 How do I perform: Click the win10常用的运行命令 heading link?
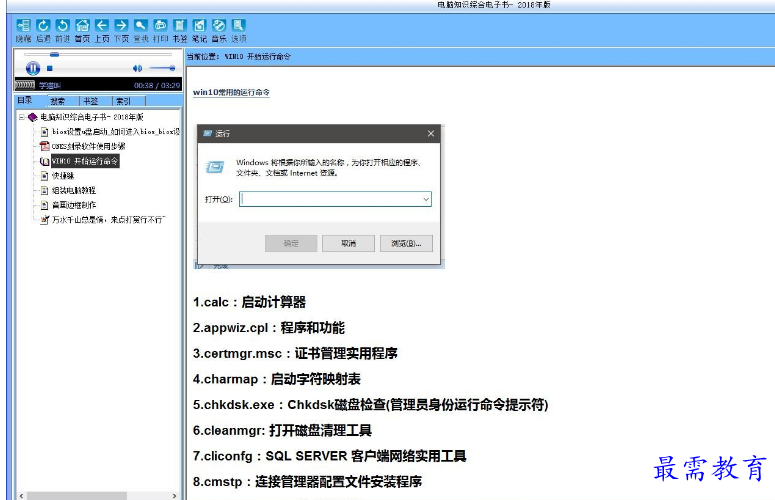[231, 92]
